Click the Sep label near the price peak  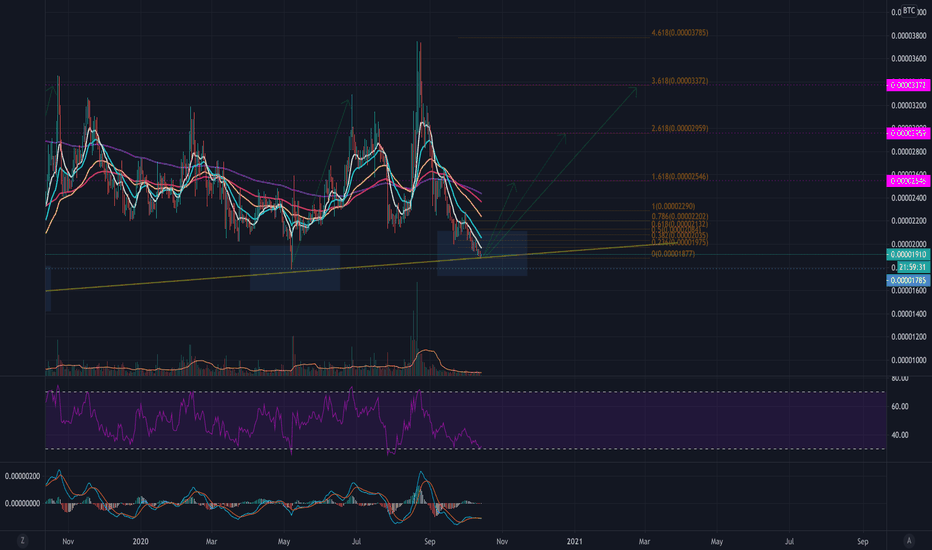(x=430, y=542)
